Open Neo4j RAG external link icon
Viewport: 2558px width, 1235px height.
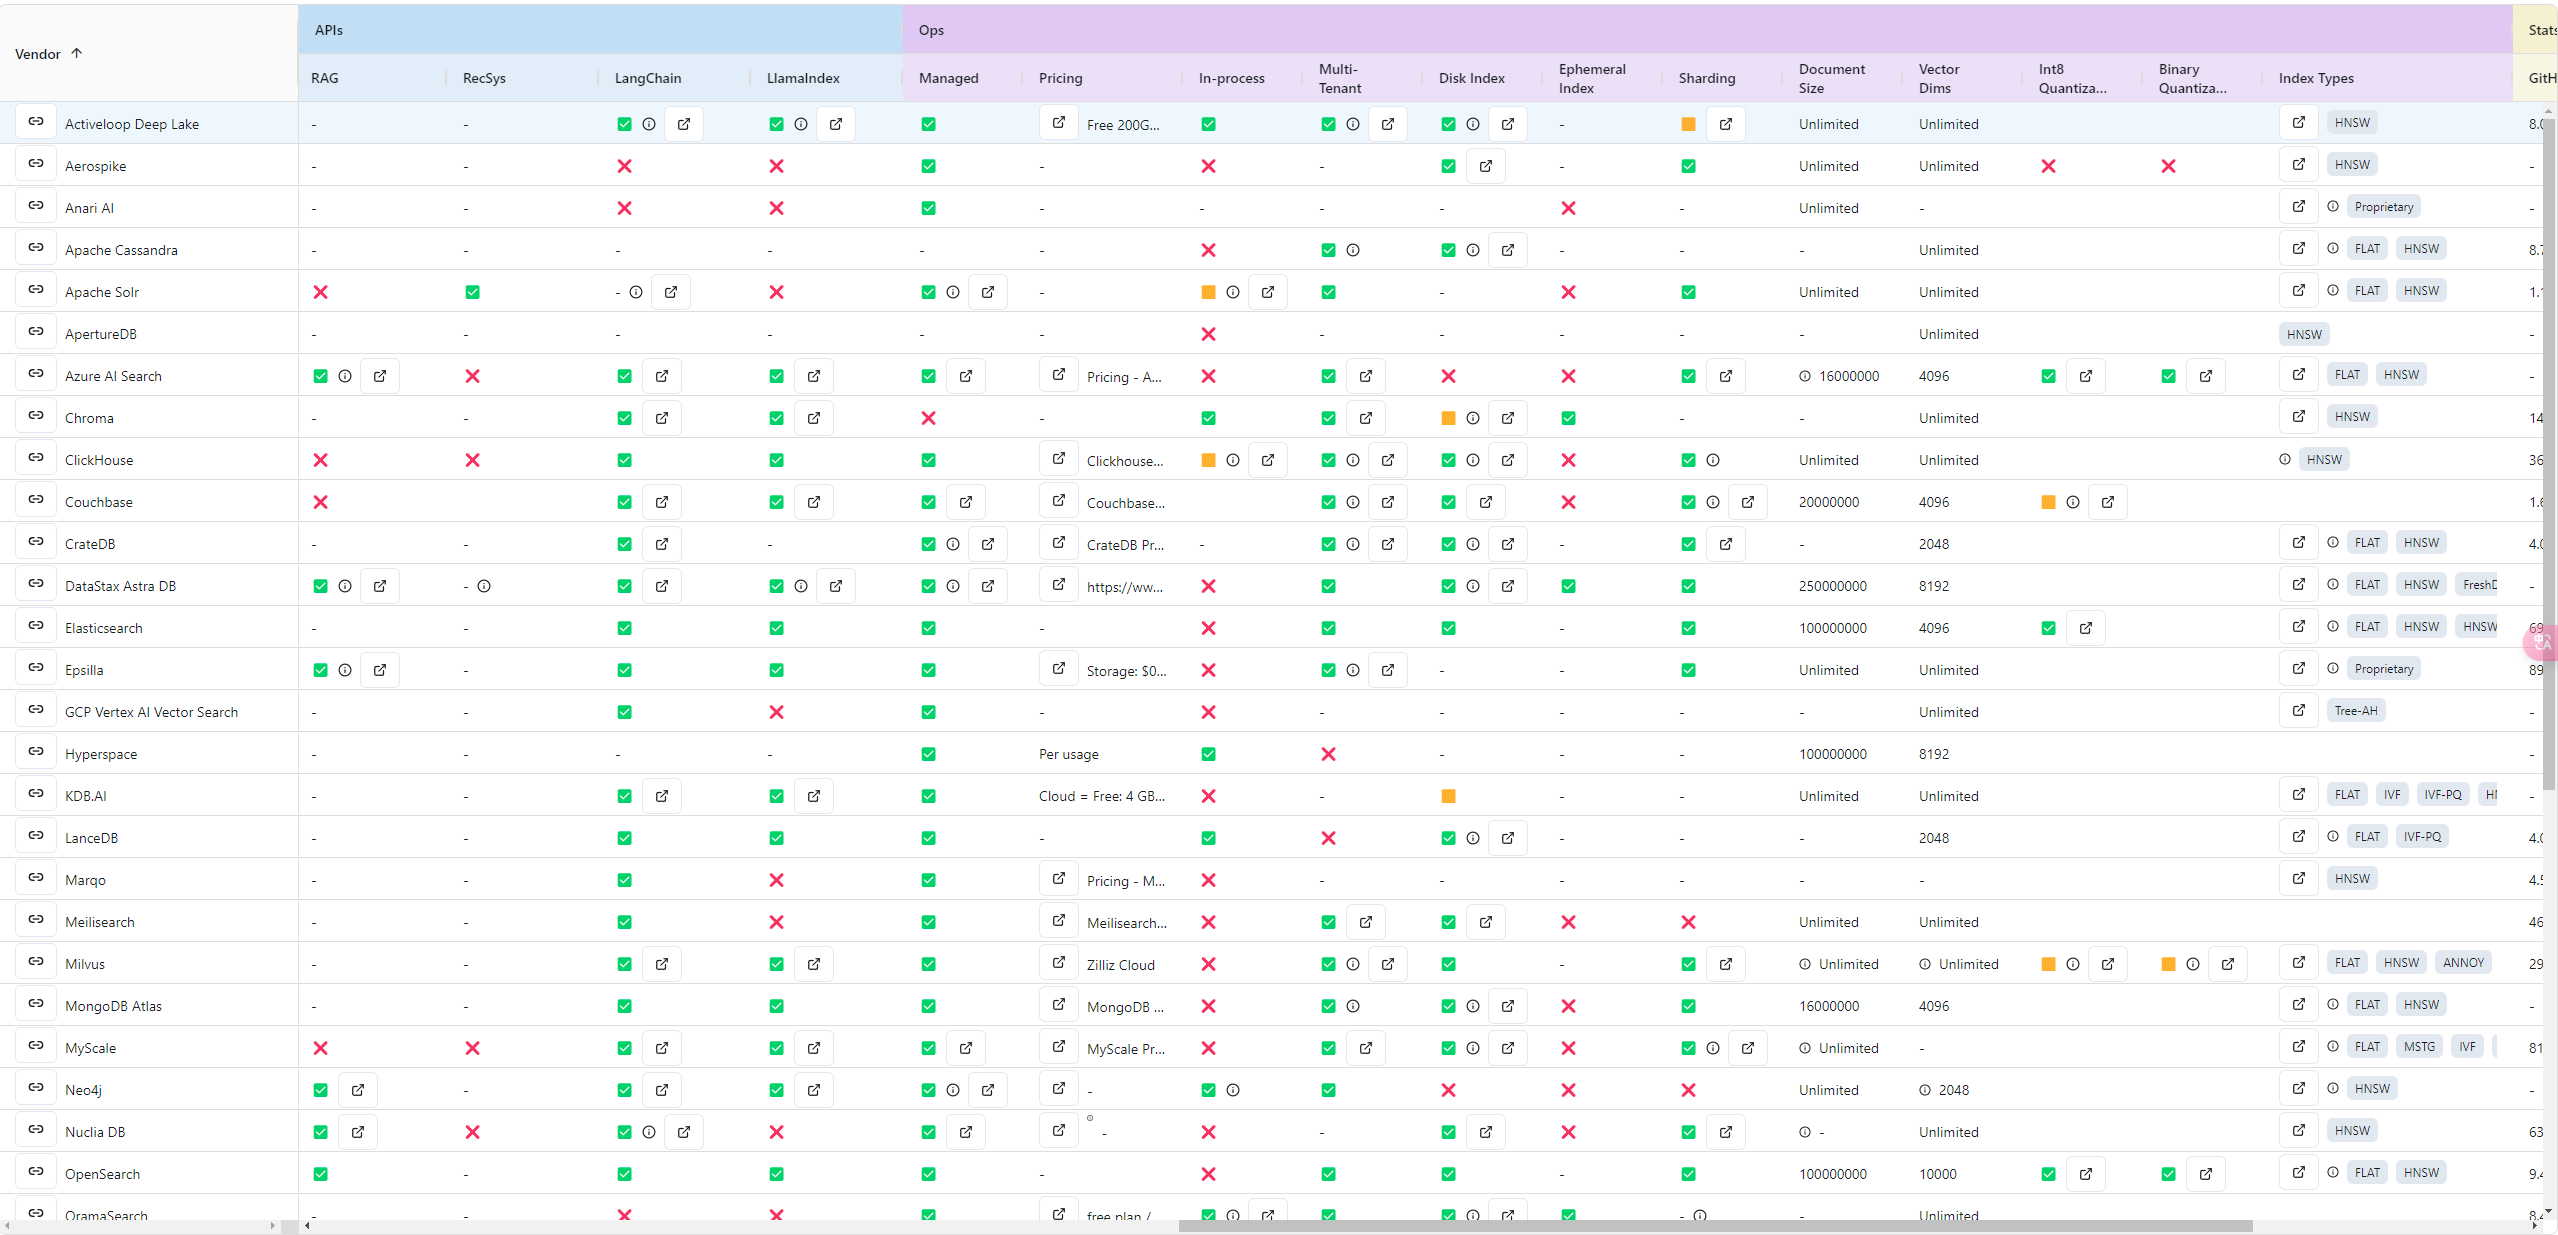(358, 1090)
